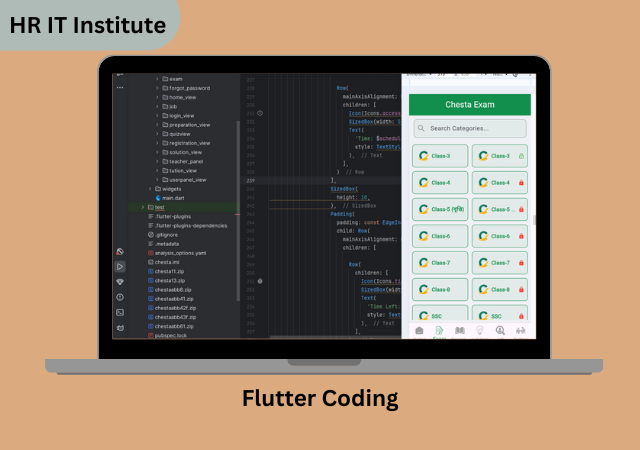Open the Class-6 card without a lock

coord(440,236)
